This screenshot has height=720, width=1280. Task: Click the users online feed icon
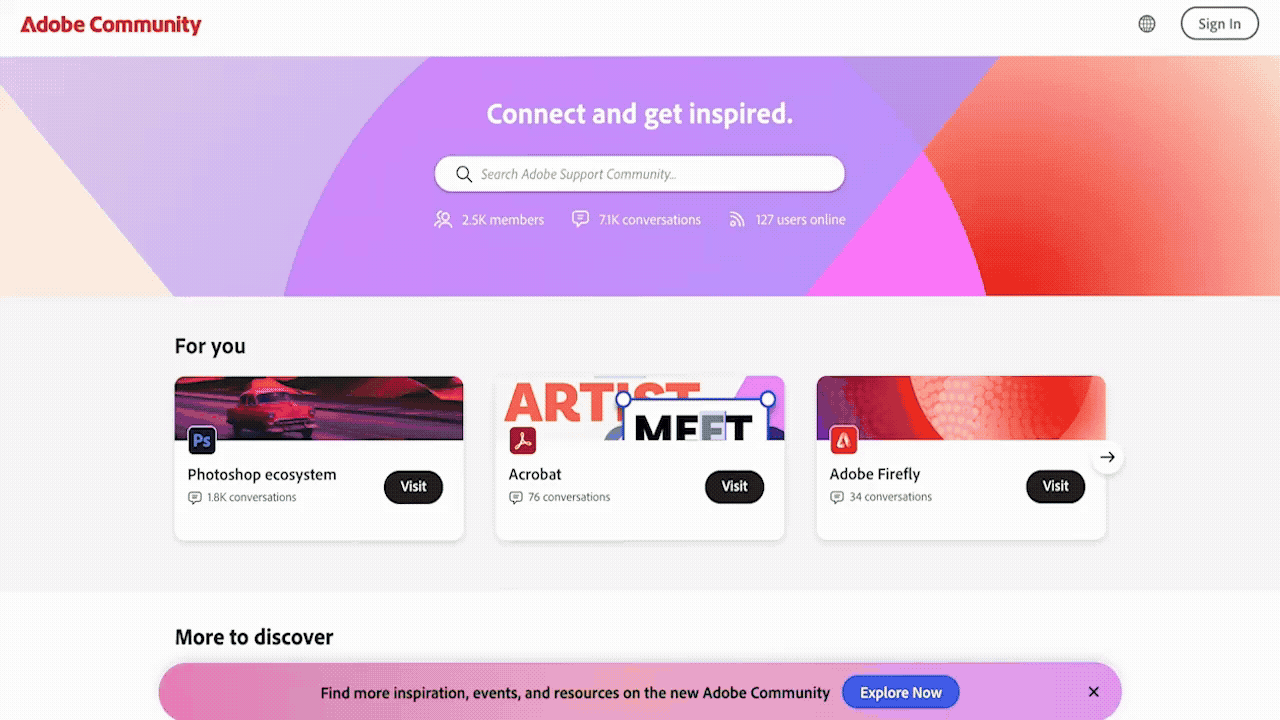pos(737,219)
